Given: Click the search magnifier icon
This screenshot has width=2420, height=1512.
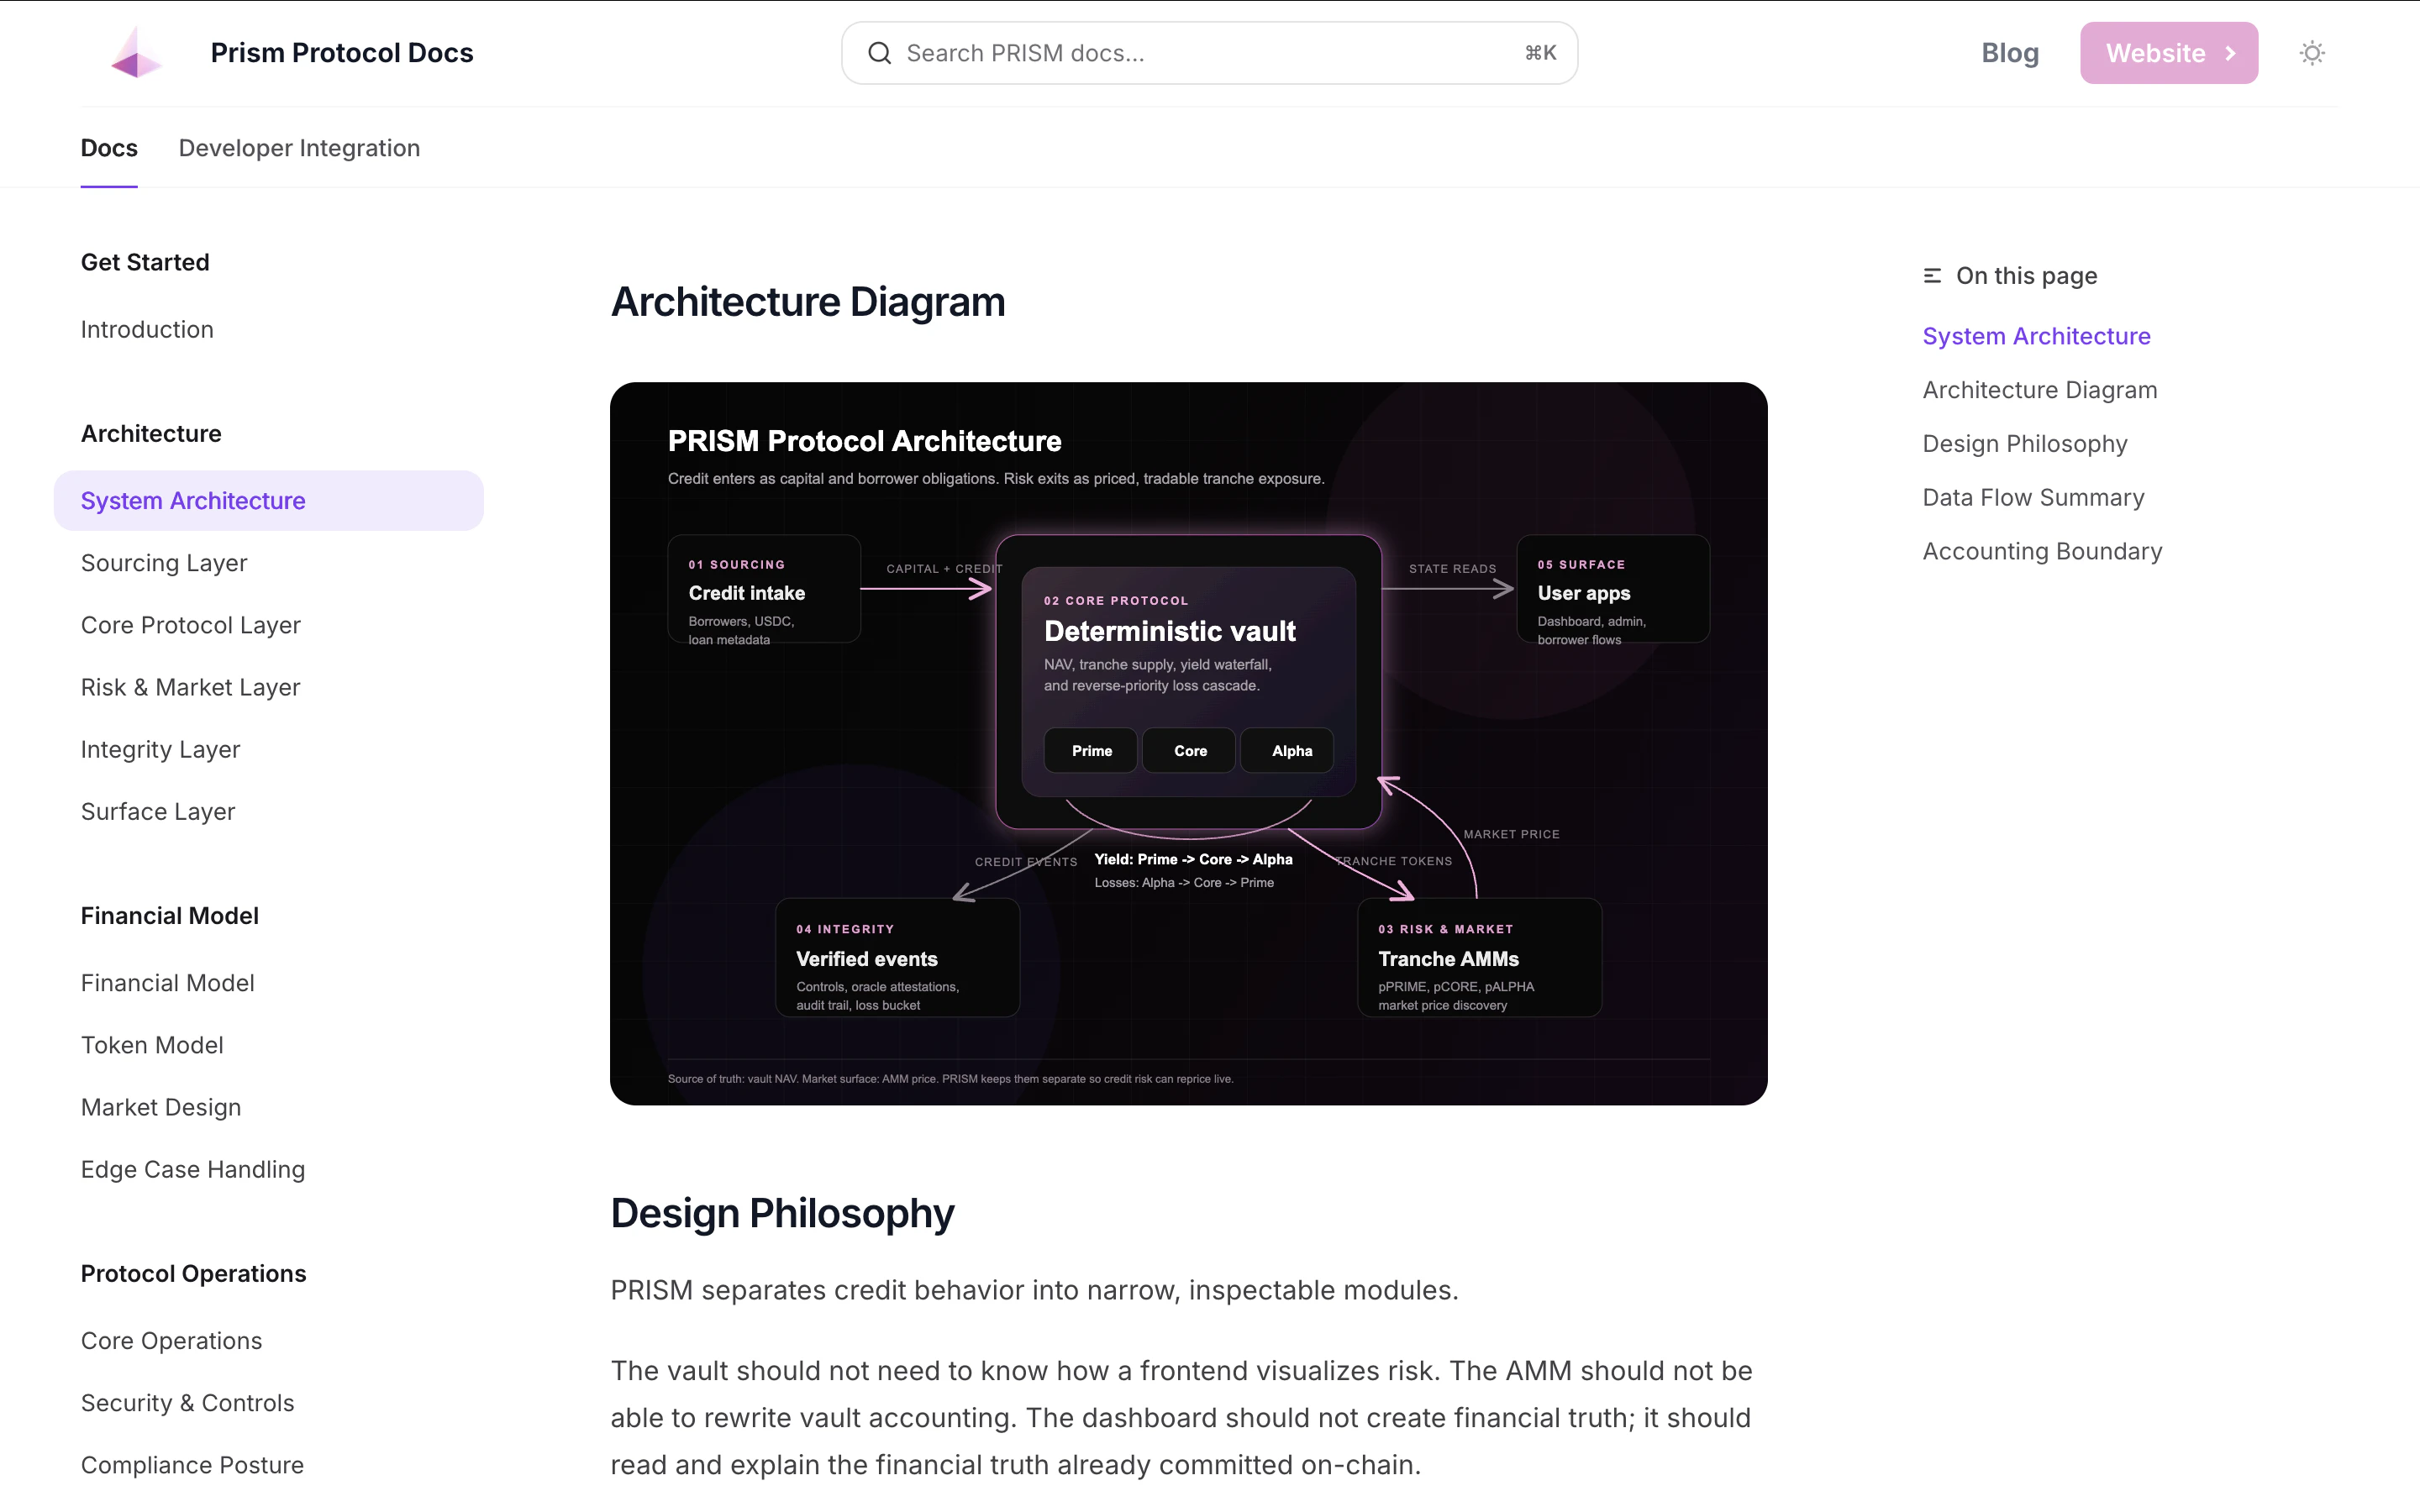Looking at the screenshot, I should click(x=879, y=53).
